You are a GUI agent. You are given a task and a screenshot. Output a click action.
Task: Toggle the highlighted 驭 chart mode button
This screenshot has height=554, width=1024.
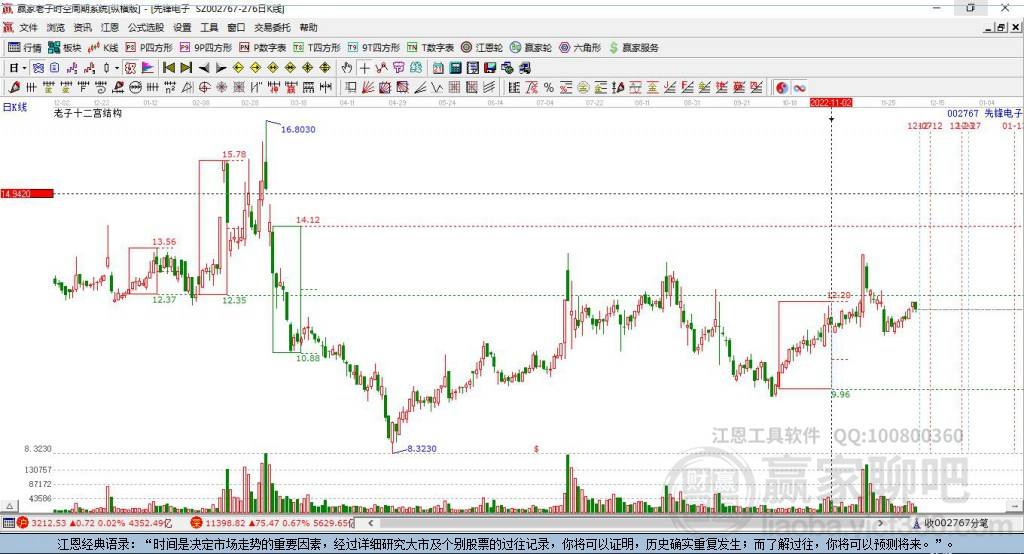(x=130, y=67)
